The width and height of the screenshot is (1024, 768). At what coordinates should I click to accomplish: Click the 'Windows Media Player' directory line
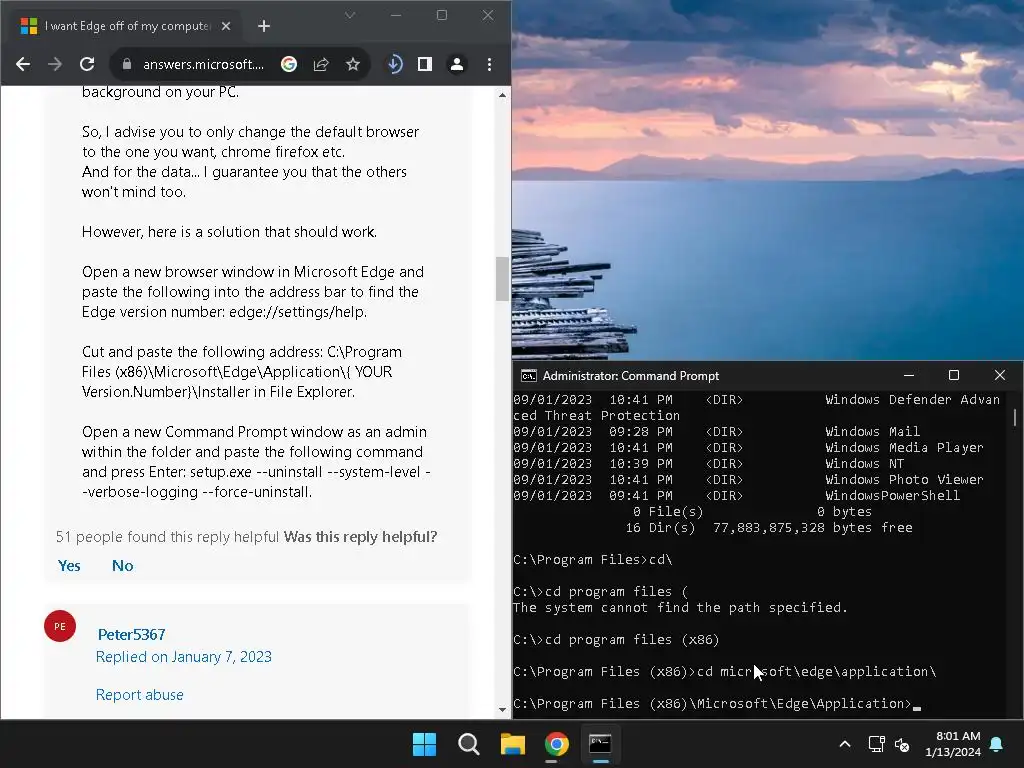748,447
